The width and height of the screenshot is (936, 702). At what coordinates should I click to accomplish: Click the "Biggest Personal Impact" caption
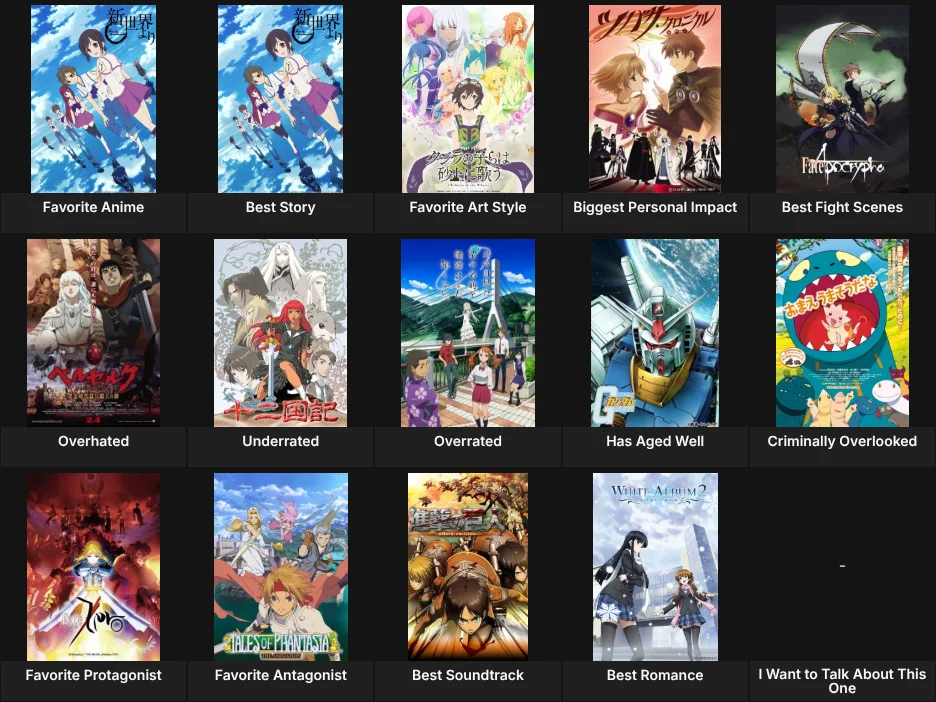coord(655,207)
